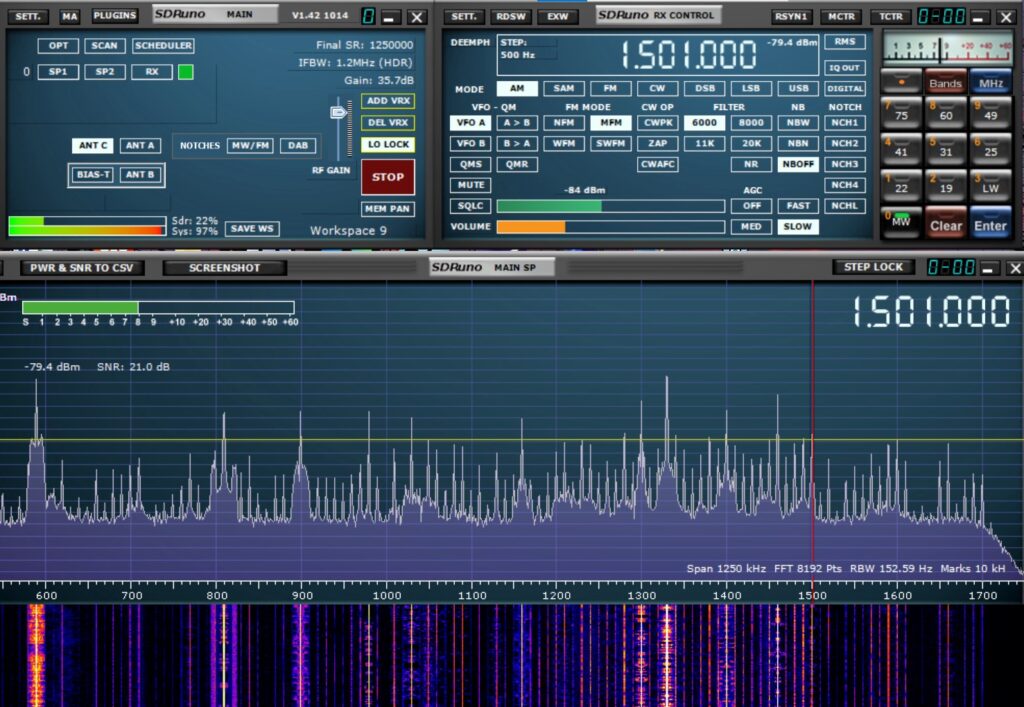Open the SCHEDULER in Main panel
1024x707 pixels.
[x=163, y=45]
